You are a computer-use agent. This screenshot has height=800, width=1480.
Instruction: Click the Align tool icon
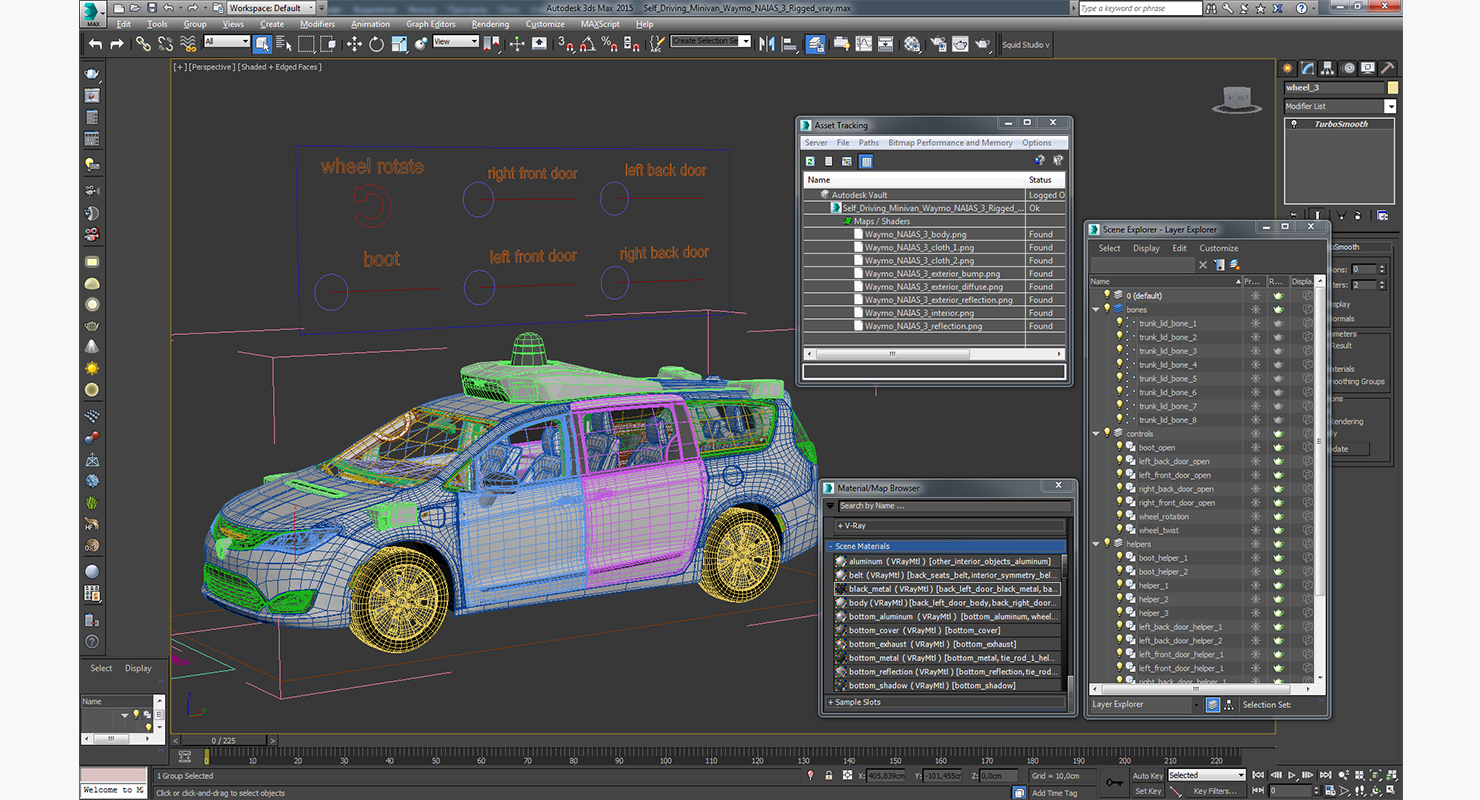(x=790, y=44)
